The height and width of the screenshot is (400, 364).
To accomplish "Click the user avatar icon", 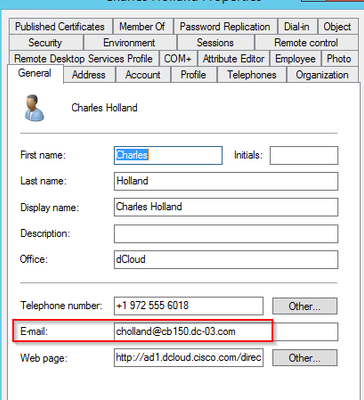I will 34,108.
